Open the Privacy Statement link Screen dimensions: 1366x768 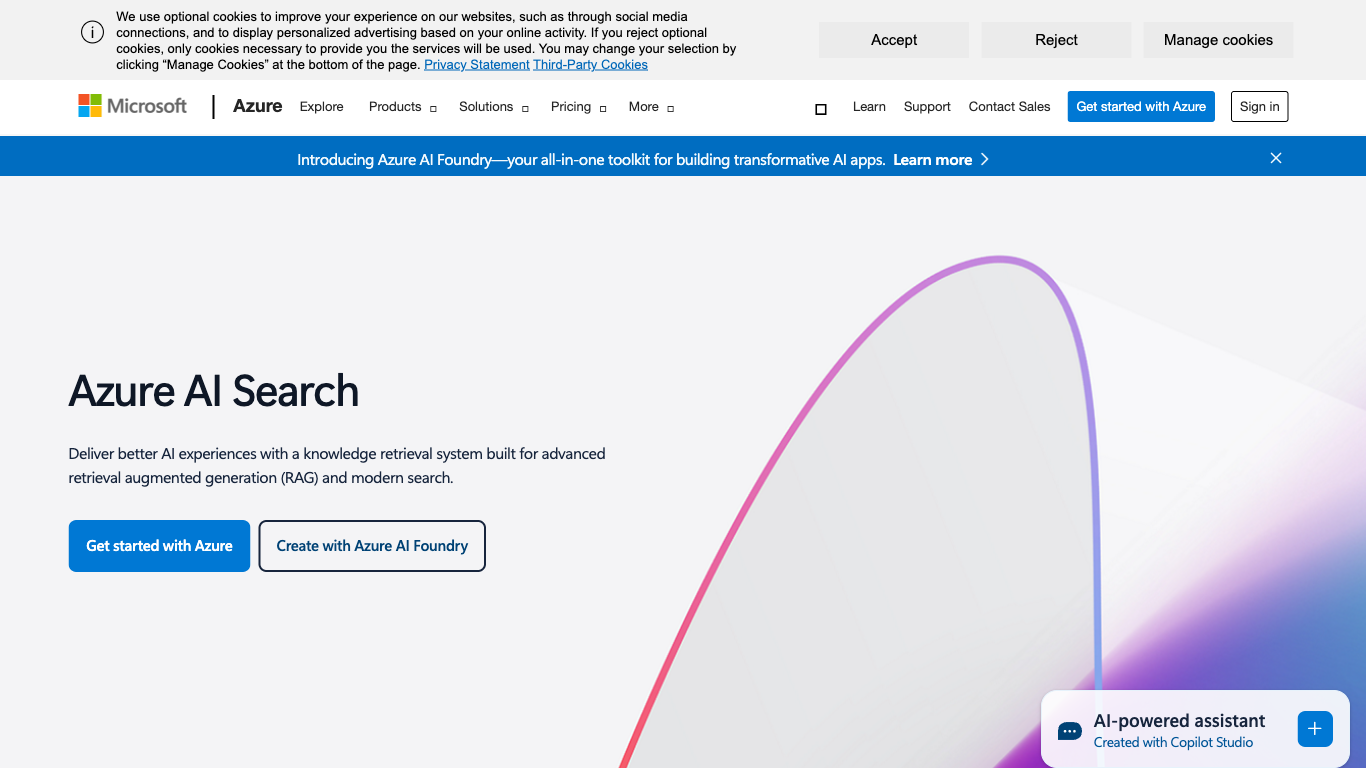point(477,65)
